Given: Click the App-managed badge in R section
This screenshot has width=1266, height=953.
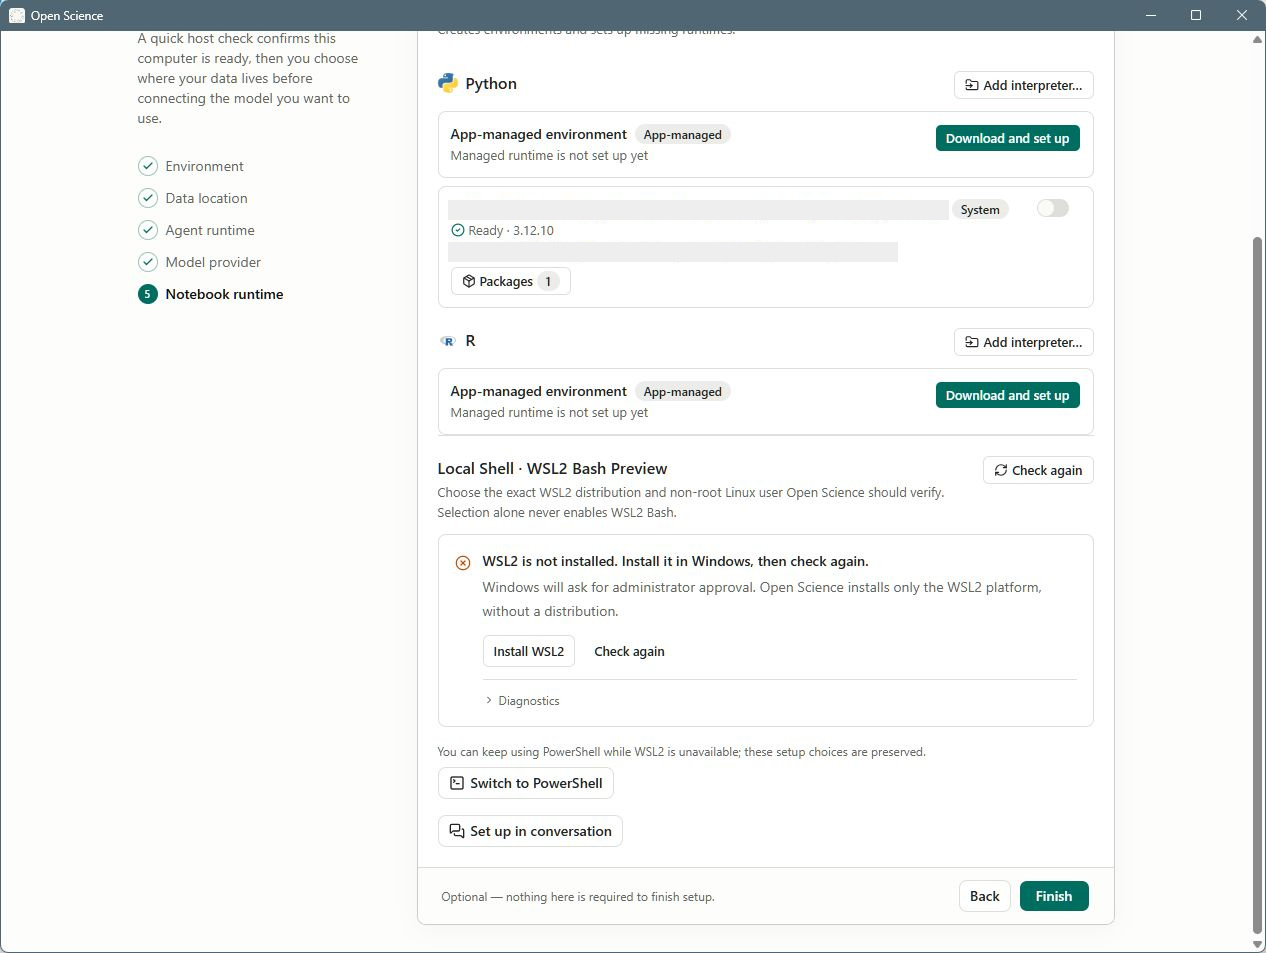Looking at the screenshot, I should point(682,392).
